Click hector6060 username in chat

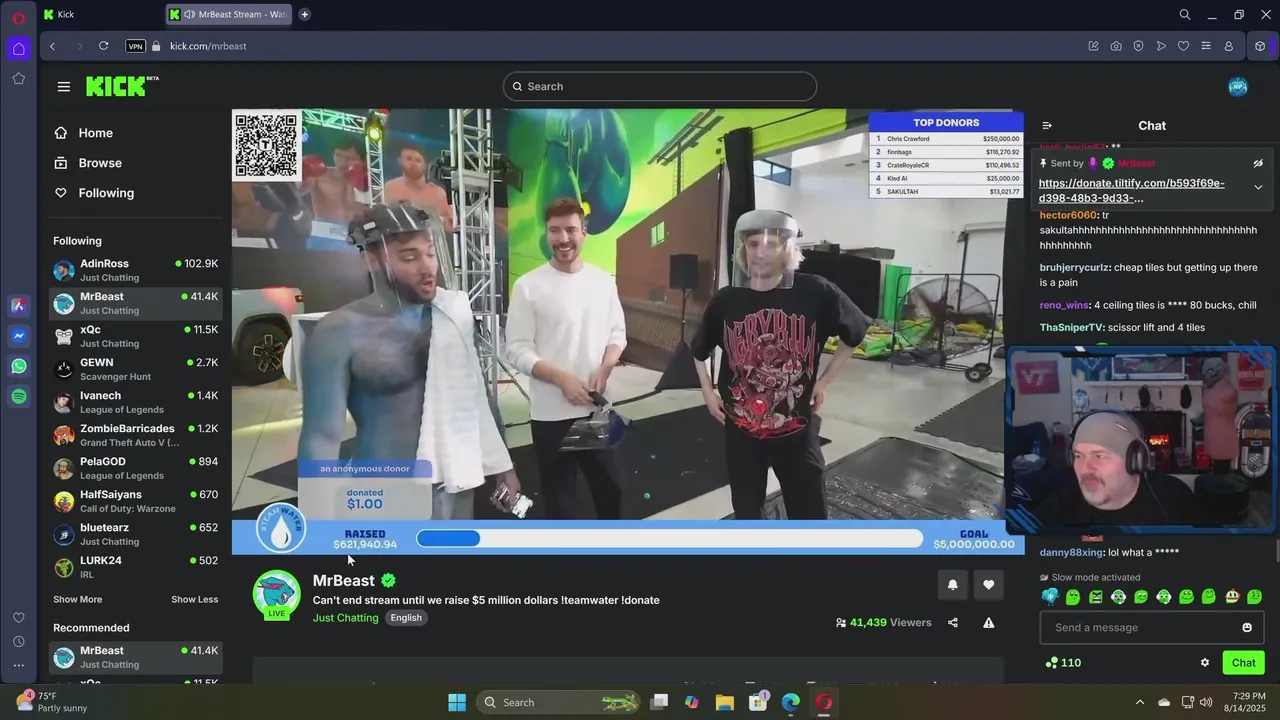point(1067,215)
